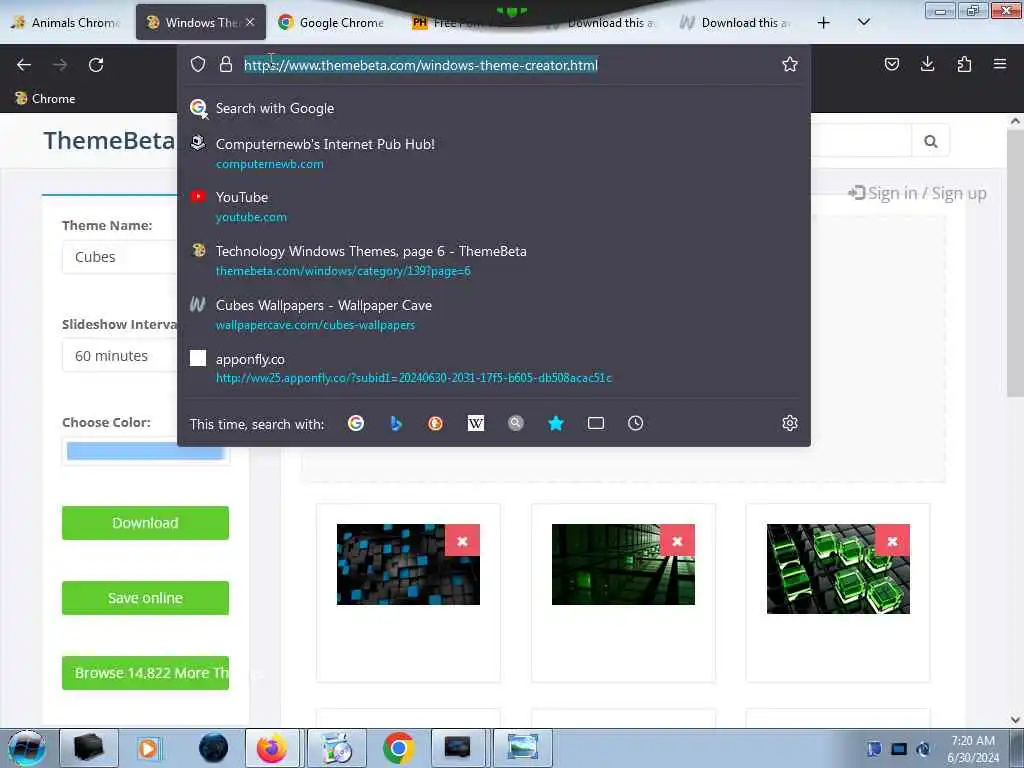
Task: Click the taskbar clock showing 7:20 AM
Action: point(973,749)
